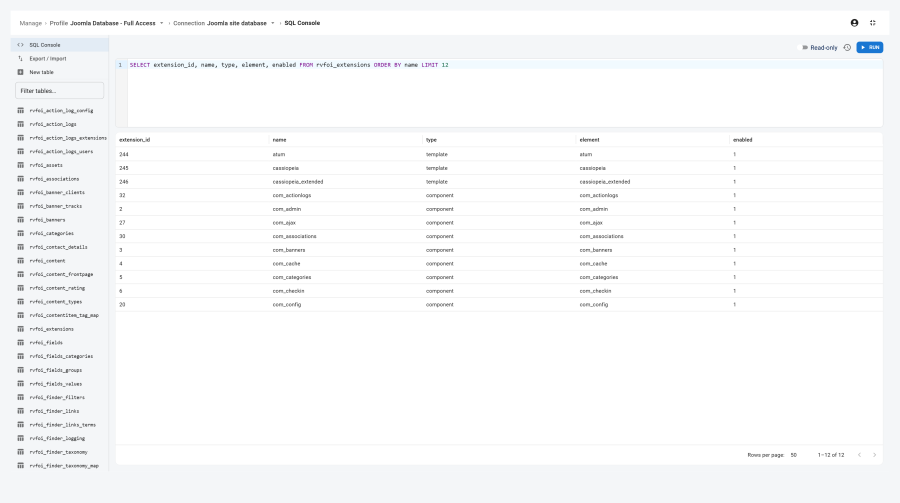900x503 pixels.
Task: Toggle fullscreen mode icon
Action: (x=872, y=23)
